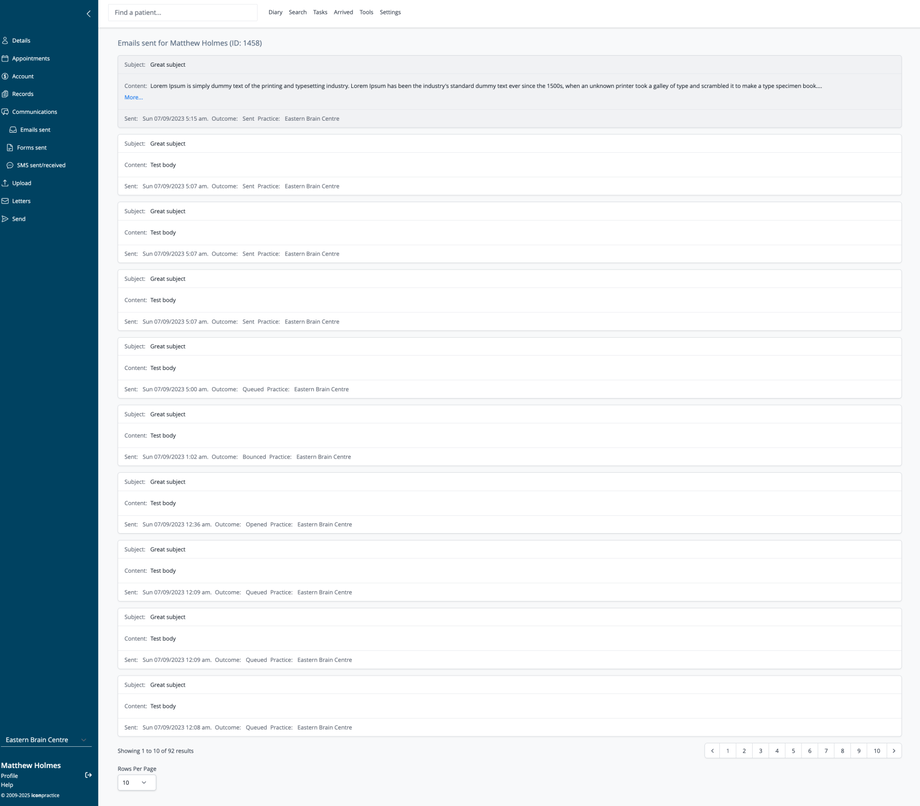The width and height of the screenshot is (920, 806).
Task: Open the Tools menu
Action: (366, 12)
